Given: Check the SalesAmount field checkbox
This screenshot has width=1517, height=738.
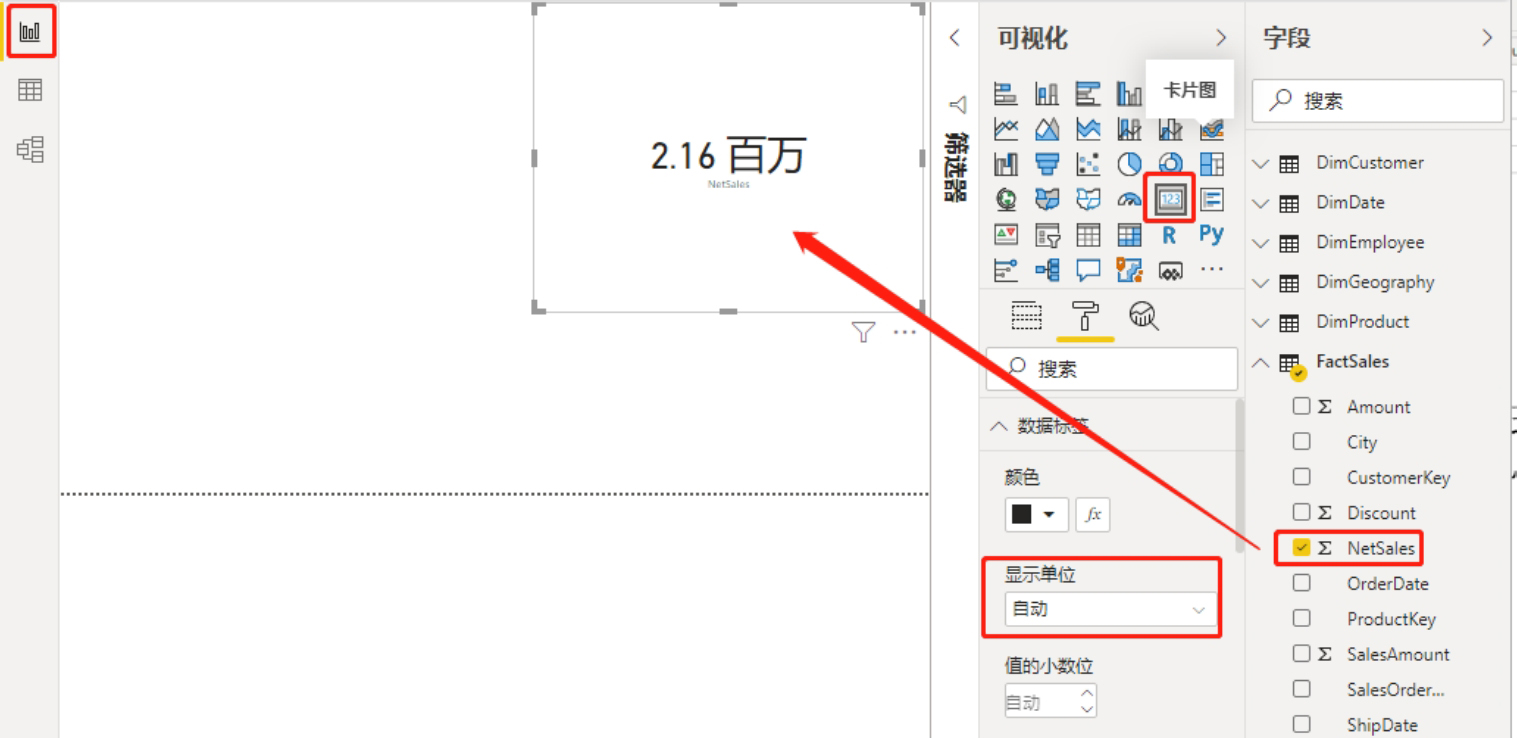Looking at the screenshot, I should click(x=1301, y=653).
